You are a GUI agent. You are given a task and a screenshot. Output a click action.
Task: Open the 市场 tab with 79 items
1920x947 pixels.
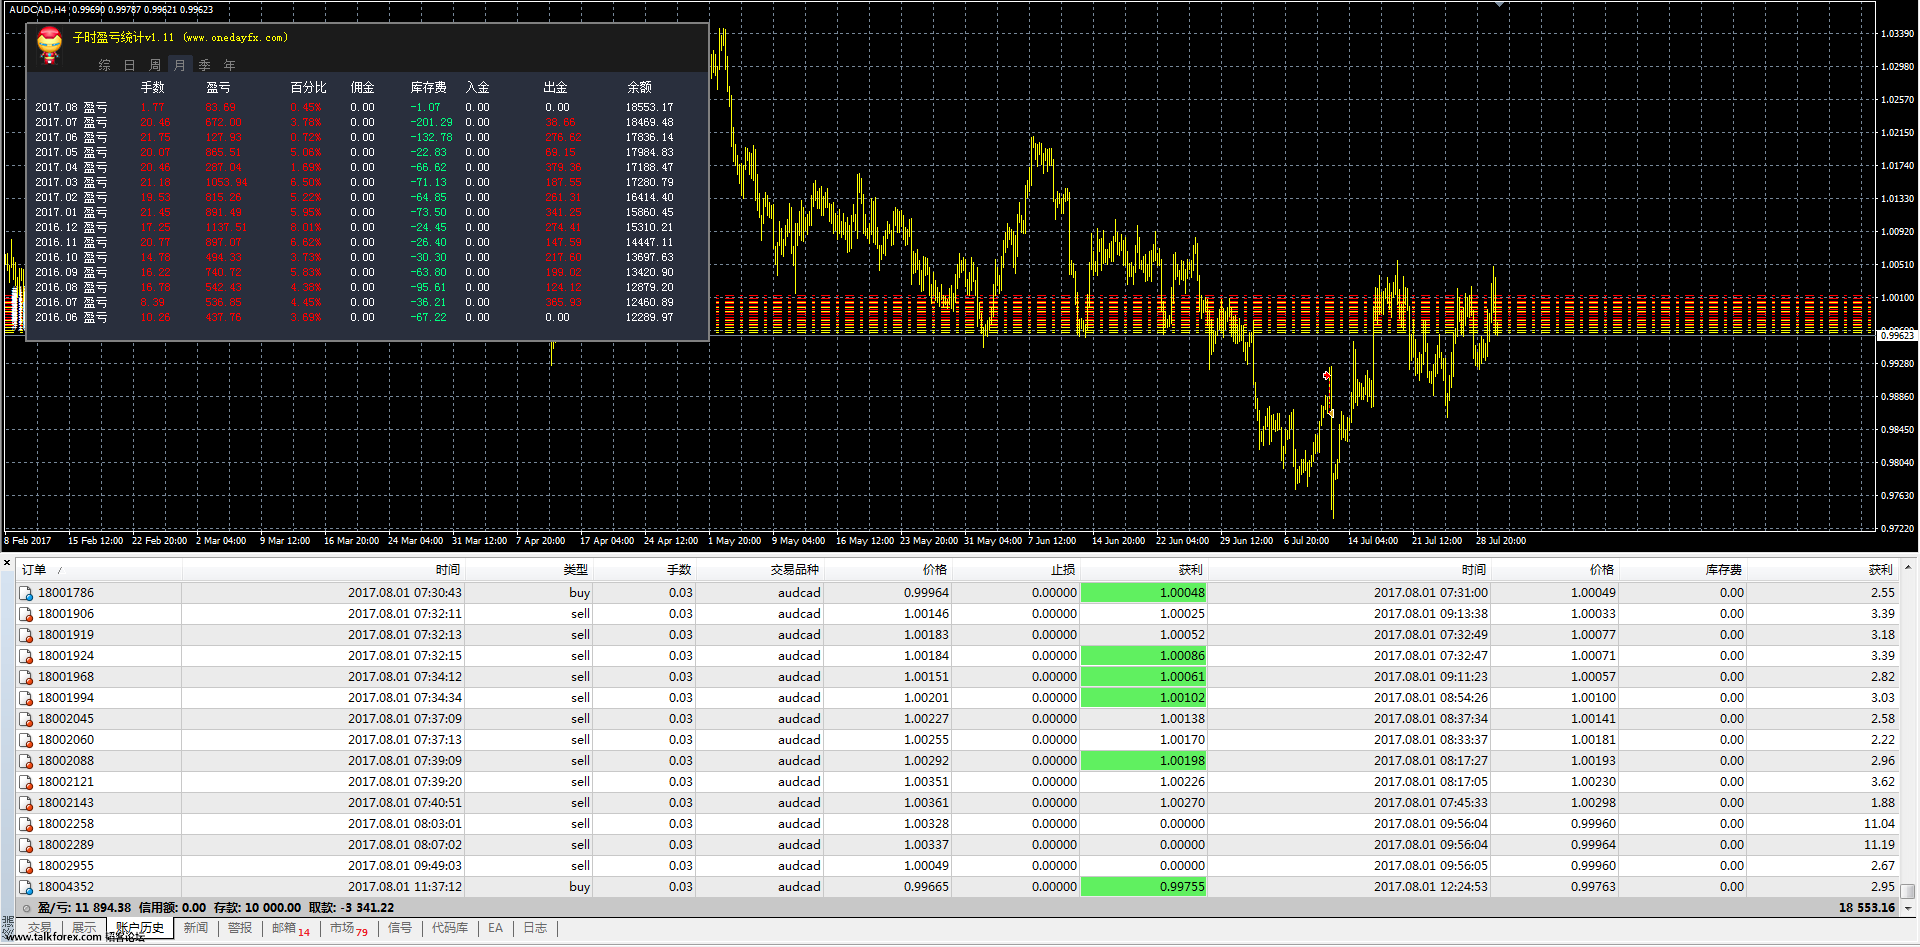click(349, 928)
